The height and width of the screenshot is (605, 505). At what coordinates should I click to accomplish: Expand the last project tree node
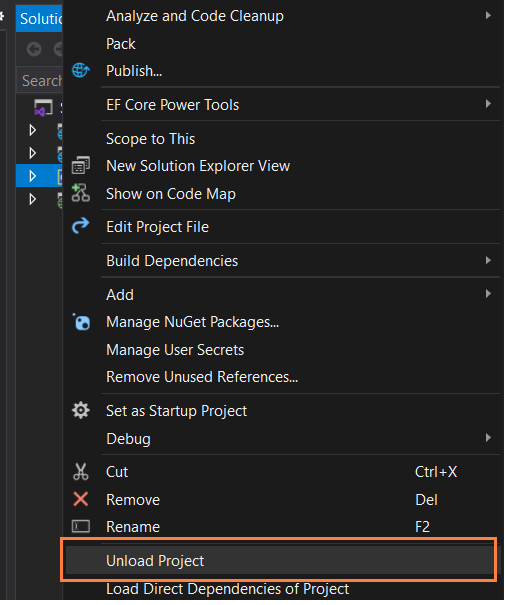tap(33, 199)
